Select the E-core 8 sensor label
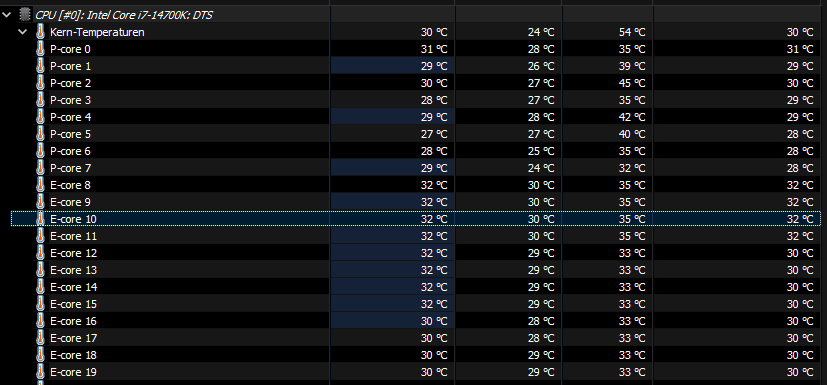 70,185
